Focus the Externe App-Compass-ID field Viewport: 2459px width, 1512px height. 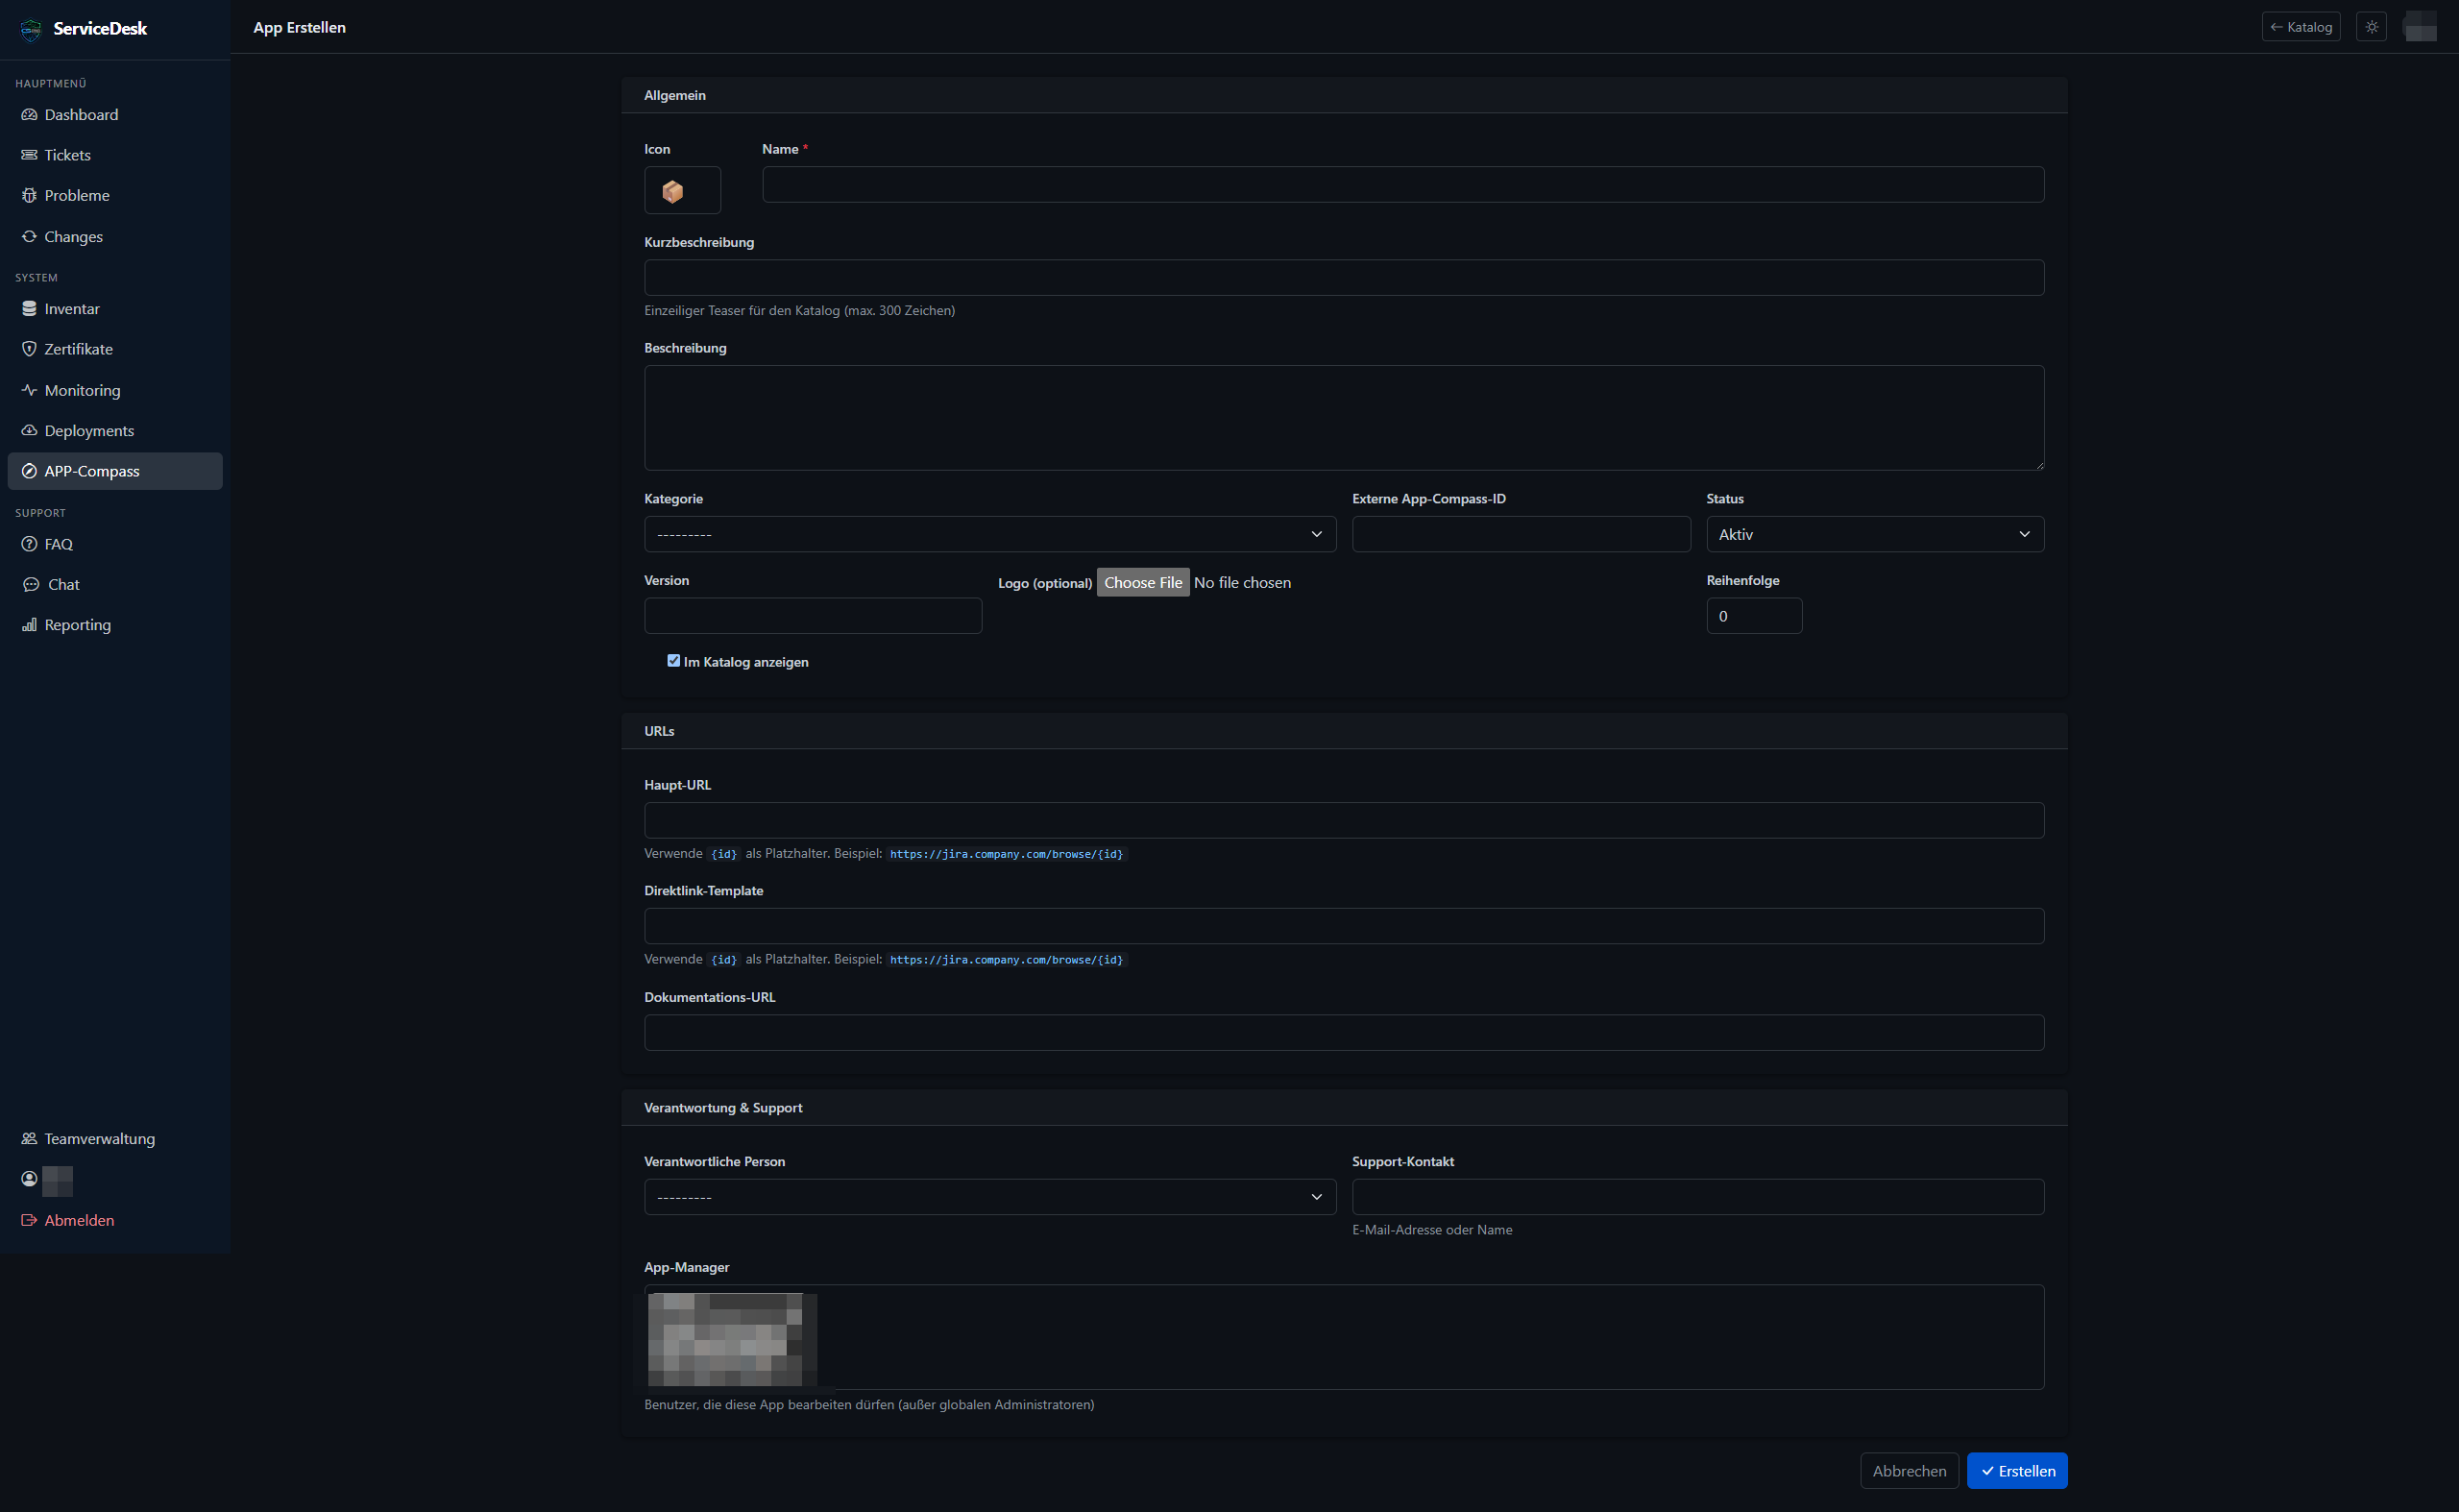pyautogui.click(x=1521, y=534)
